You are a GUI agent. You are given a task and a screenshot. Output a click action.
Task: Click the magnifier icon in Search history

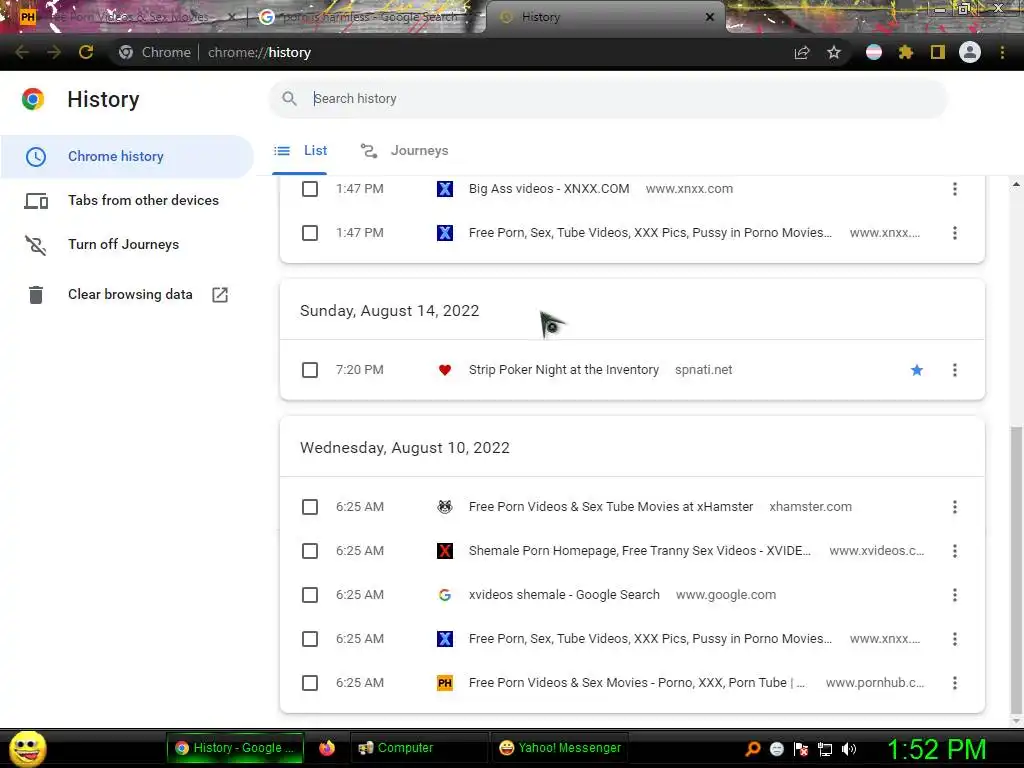pyautogui.click(x=289, y=99)
